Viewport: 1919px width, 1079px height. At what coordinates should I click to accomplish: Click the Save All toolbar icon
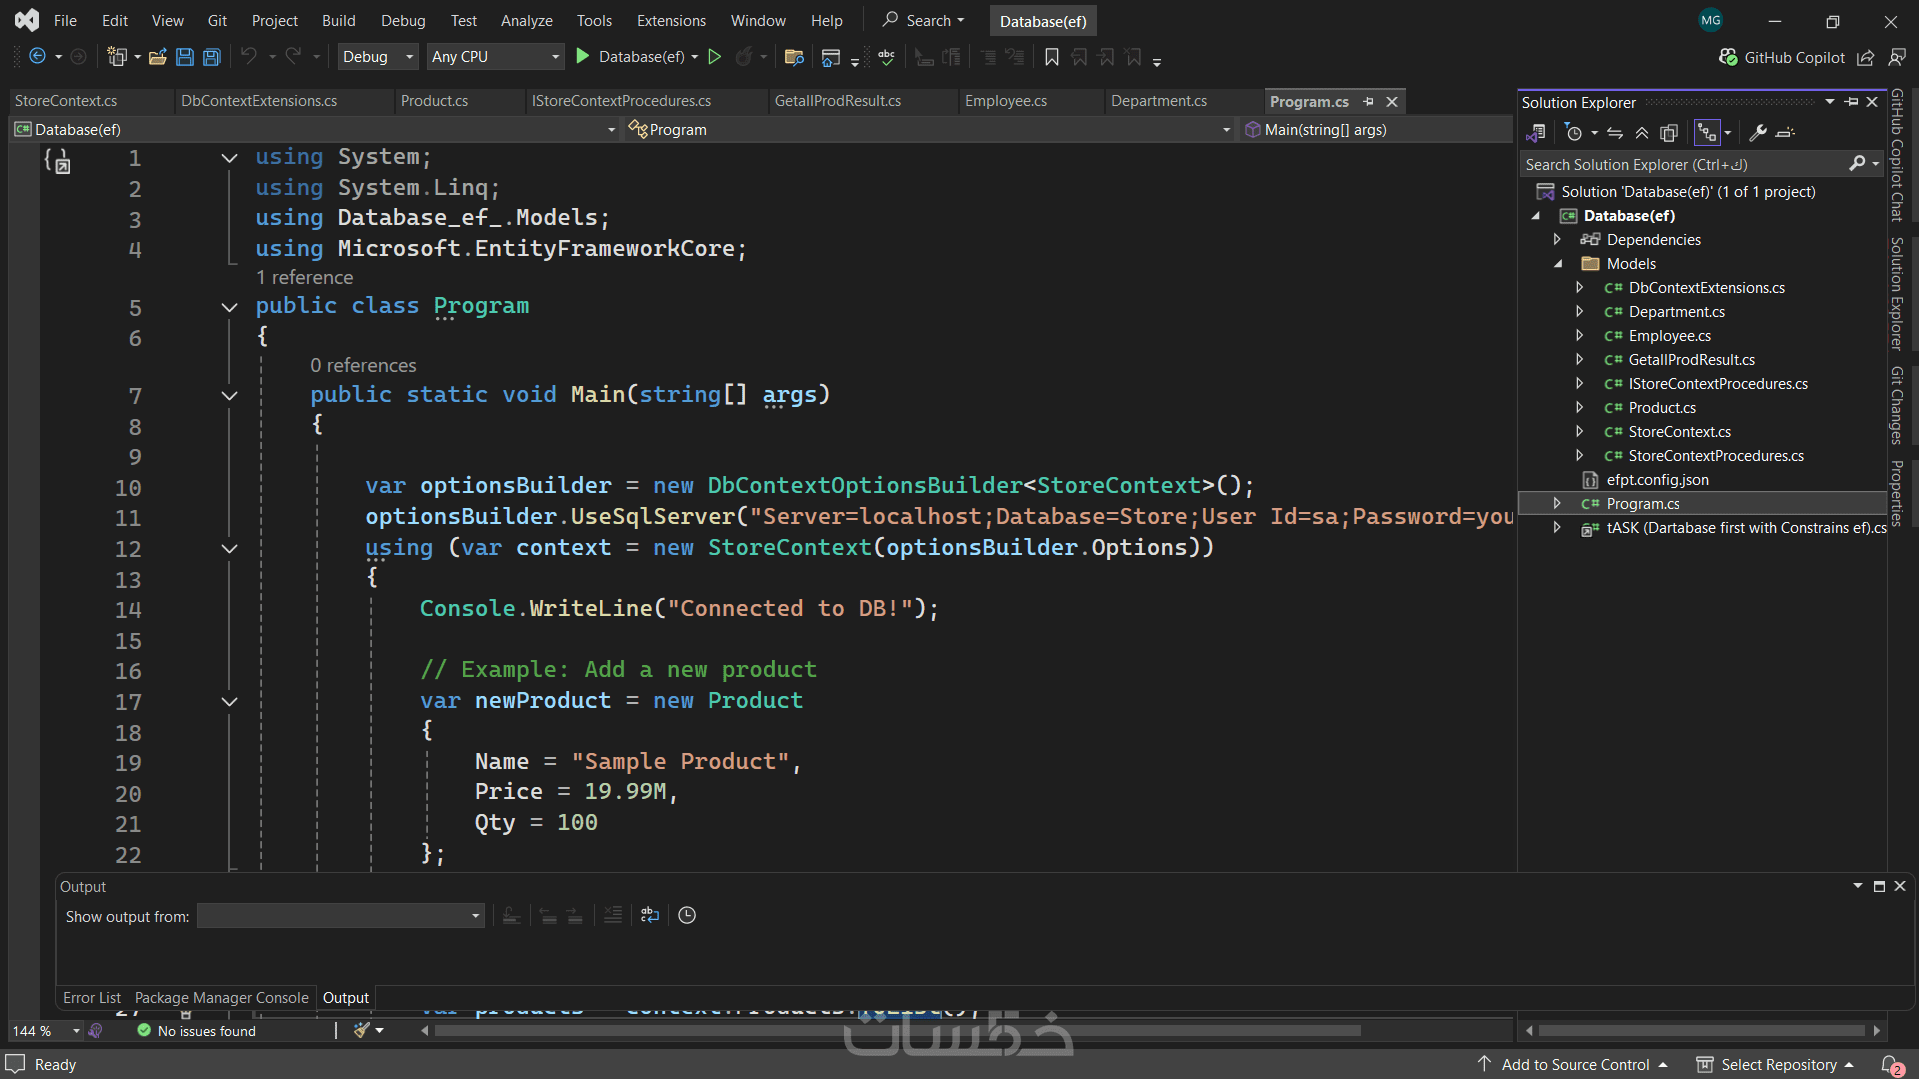tap(212, 57)
